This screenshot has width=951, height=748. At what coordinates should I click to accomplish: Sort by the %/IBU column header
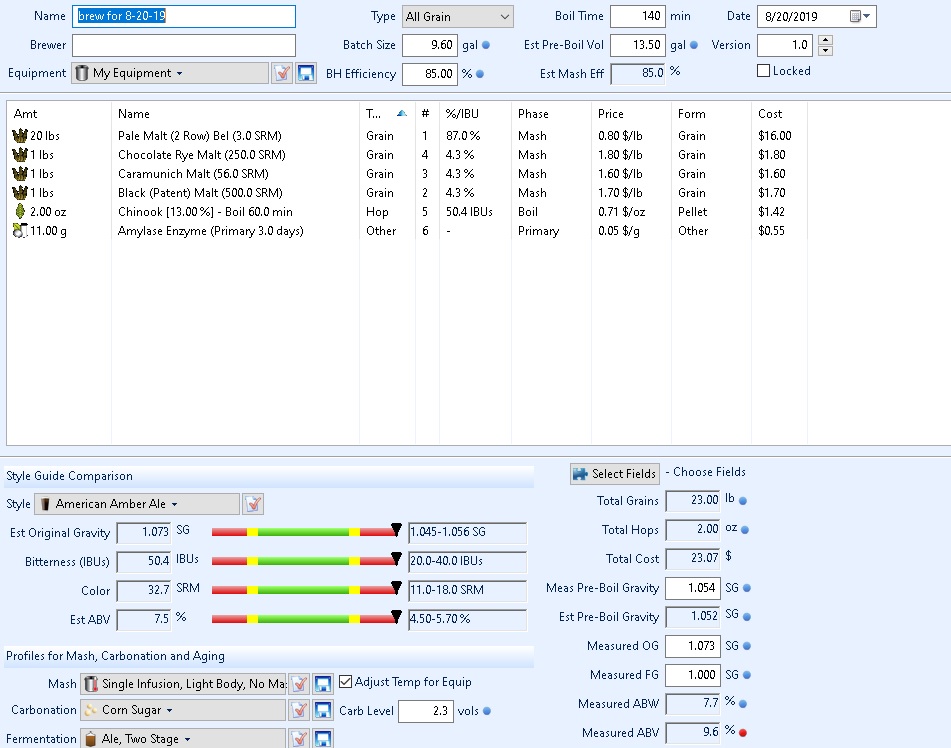click(x=475, y=113)
